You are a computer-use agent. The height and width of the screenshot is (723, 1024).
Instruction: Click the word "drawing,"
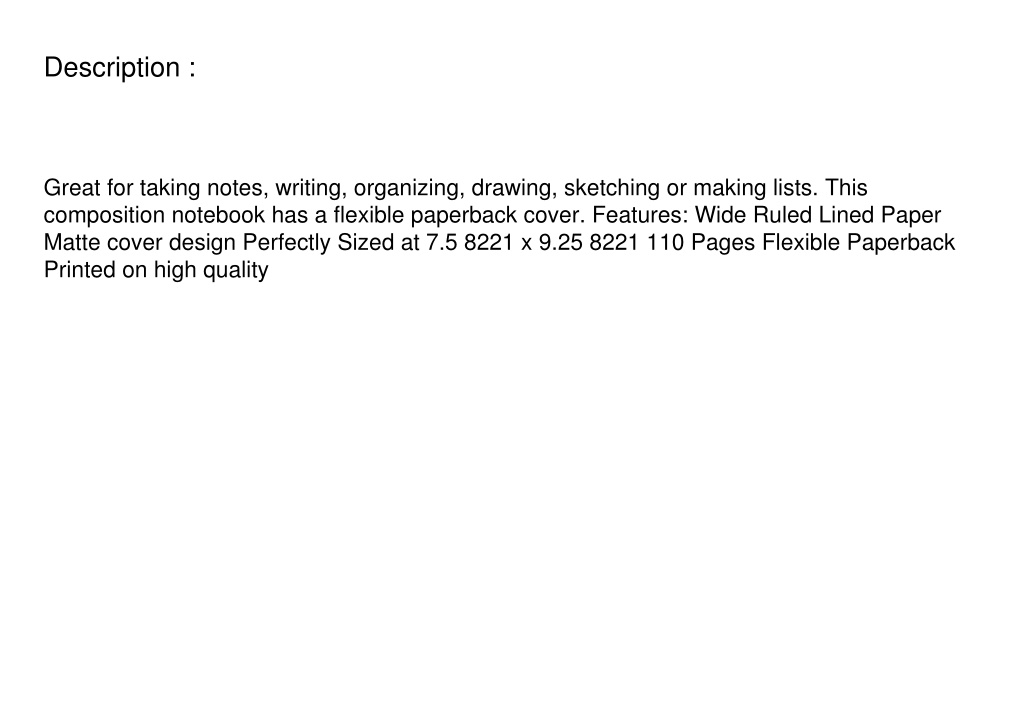click(514, 188)
